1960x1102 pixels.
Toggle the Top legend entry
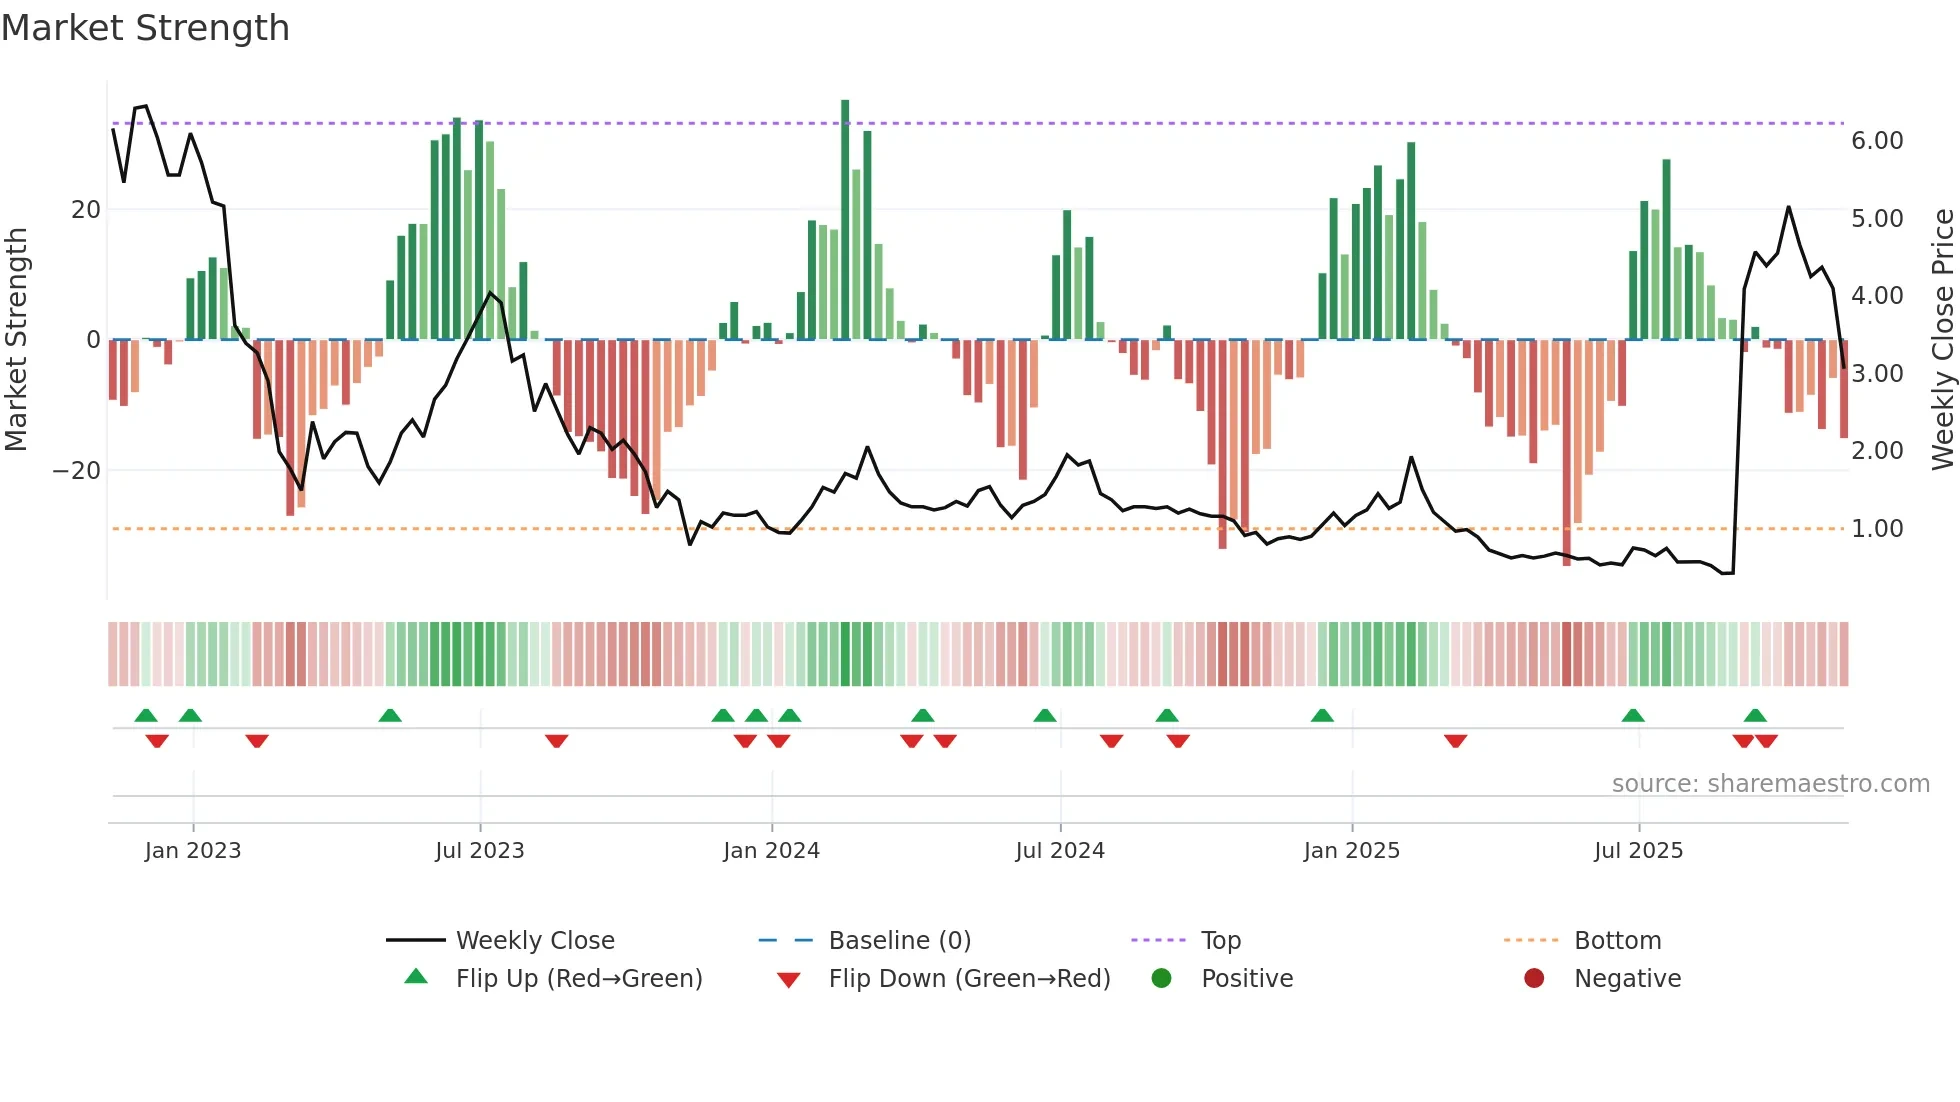click(x=1186, y=940)
